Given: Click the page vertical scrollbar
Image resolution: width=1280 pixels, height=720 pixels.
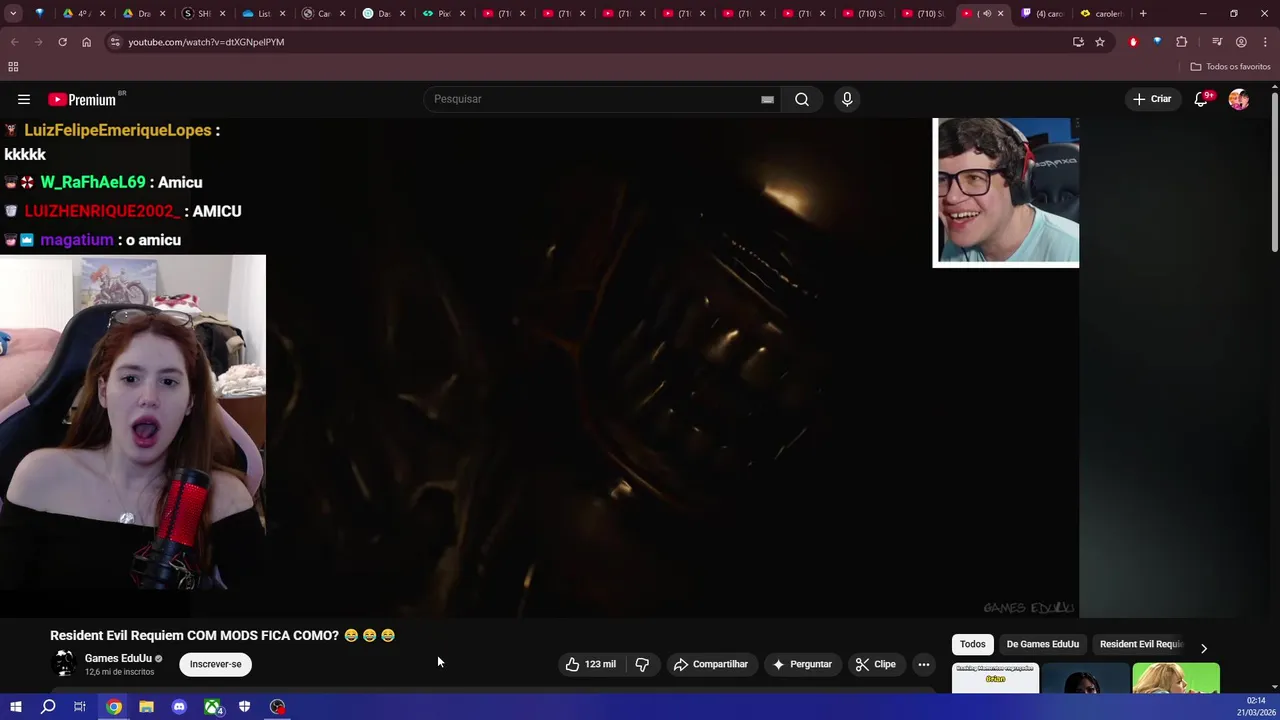Looking at the screenshot, I should (1275, 170).
